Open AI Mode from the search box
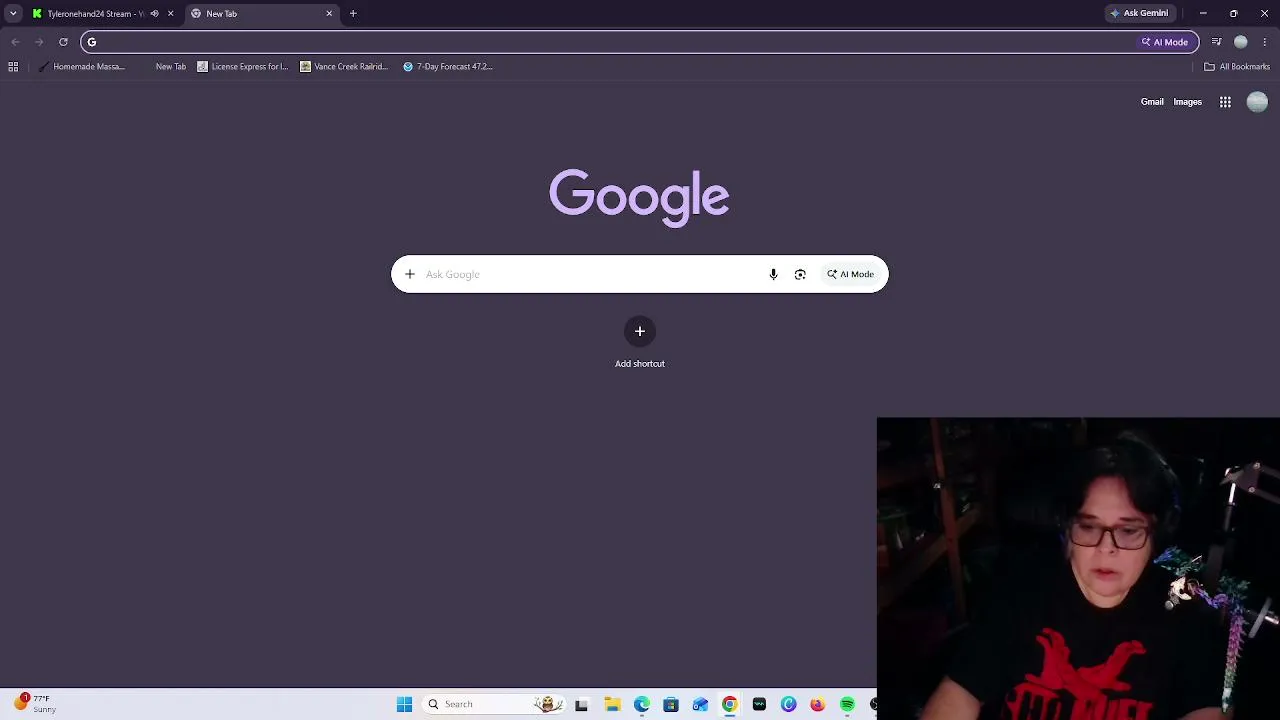This screenshot has width=1280, height=720. click(x=850, y=274)
